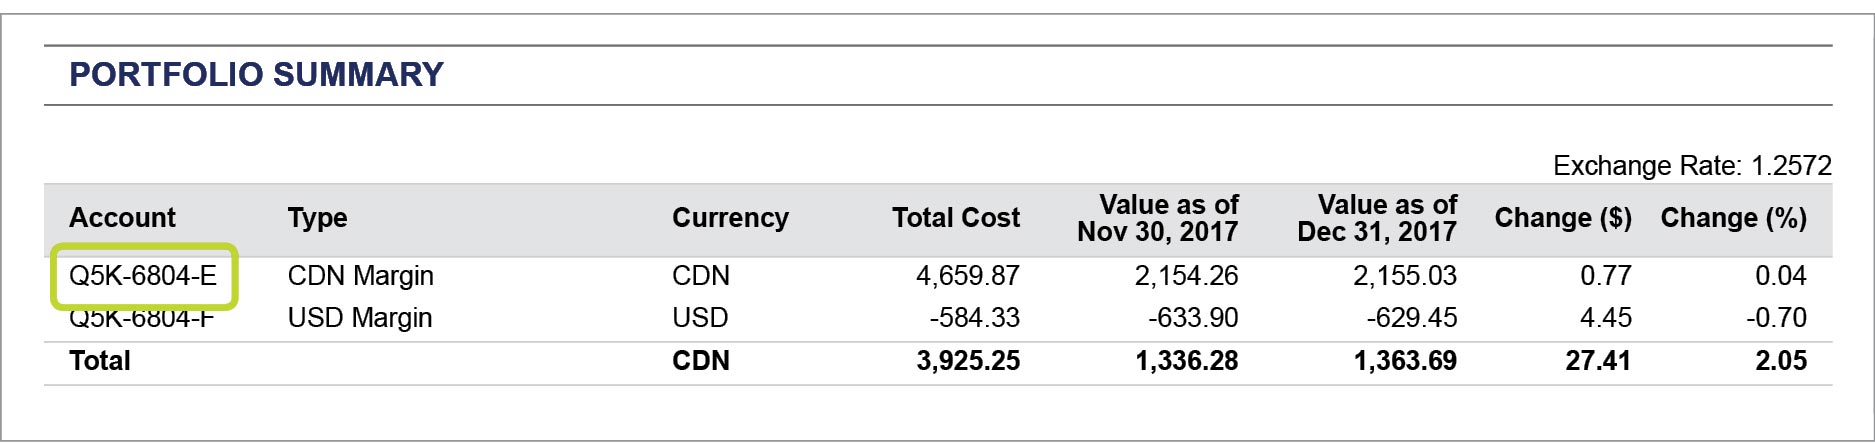The width and height of the screenshot is (1875, 444).
Task: Click the total change amount 27.41
Action: tap(1597, 361)
